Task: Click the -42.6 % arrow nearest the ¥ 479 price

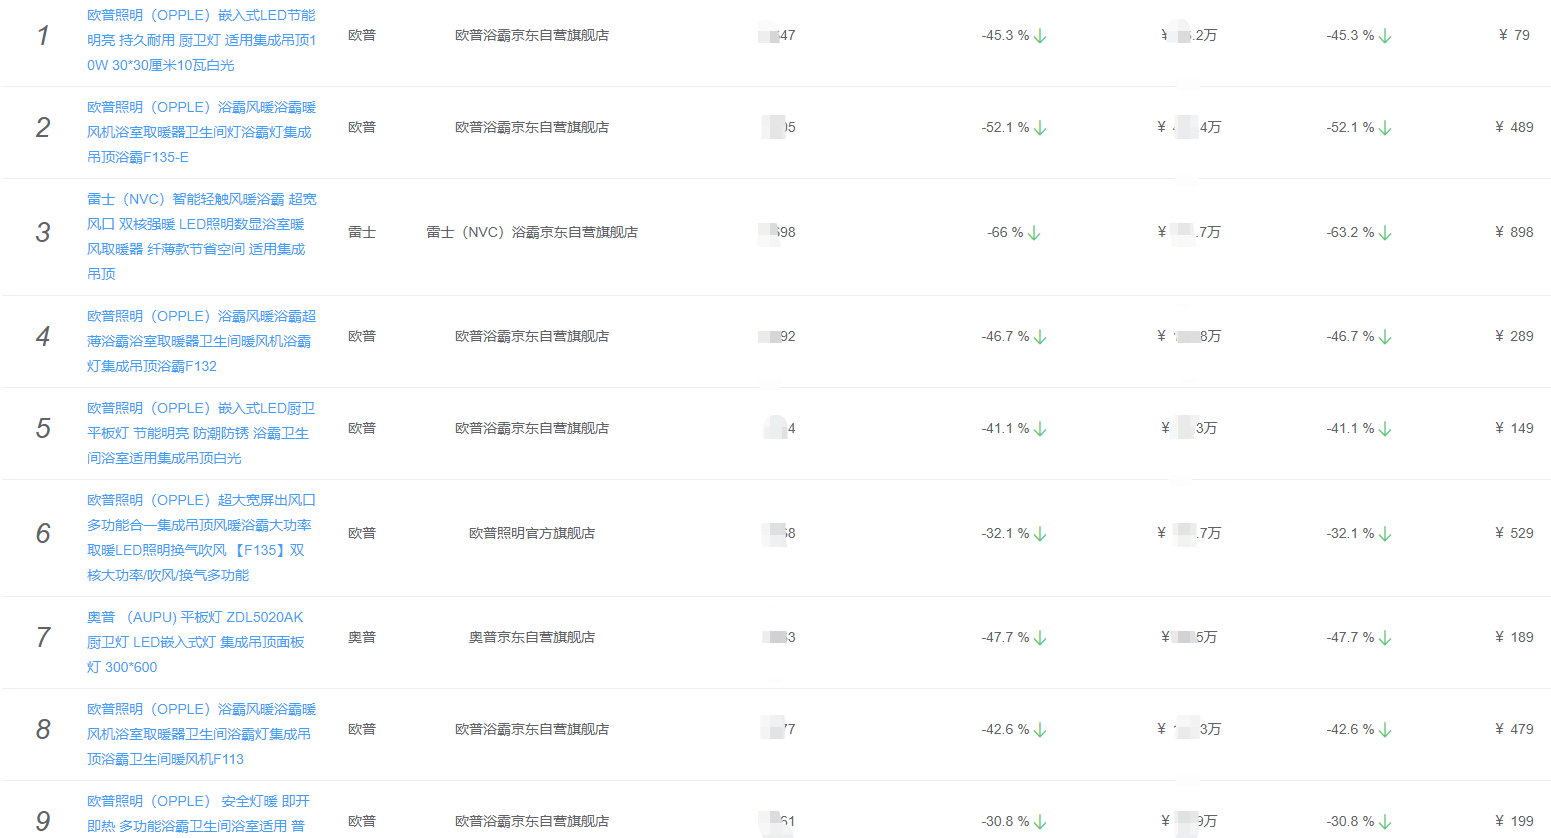Action: pos(1385,730)
